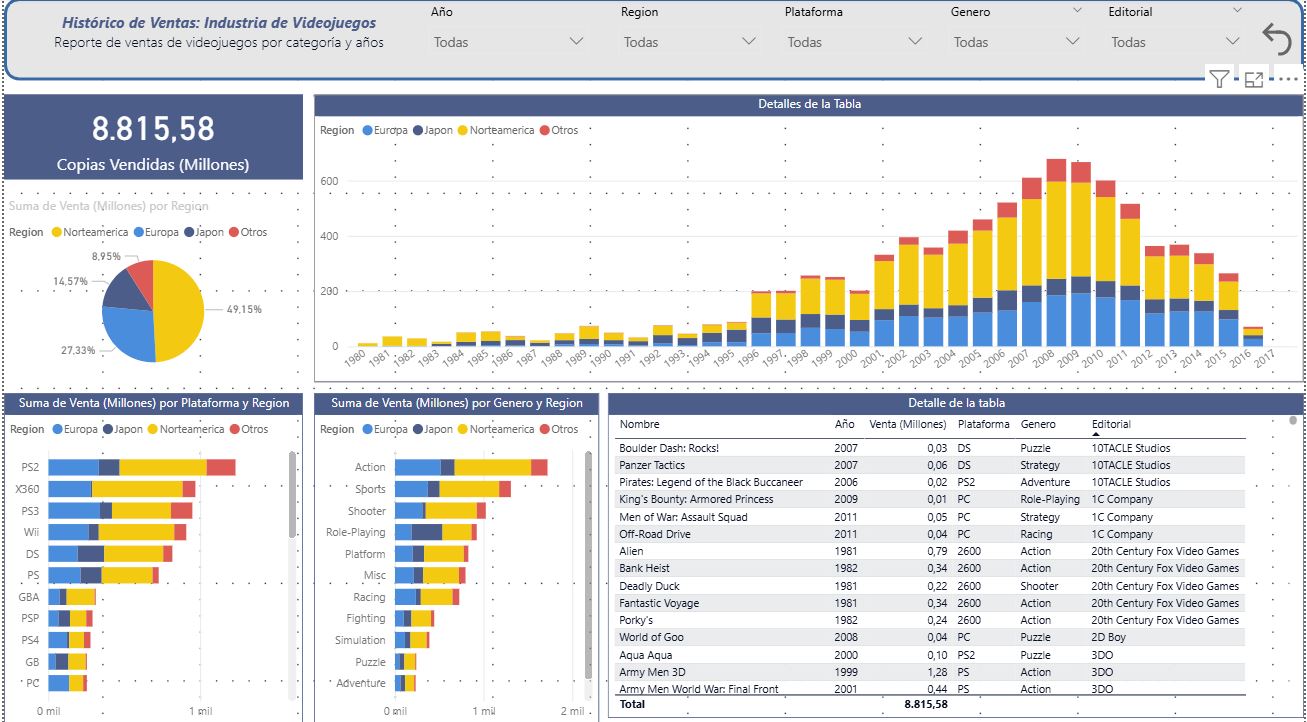Open more options ellipsis menu
This screenshot has height=722, width=1307.
[1288, 80]
